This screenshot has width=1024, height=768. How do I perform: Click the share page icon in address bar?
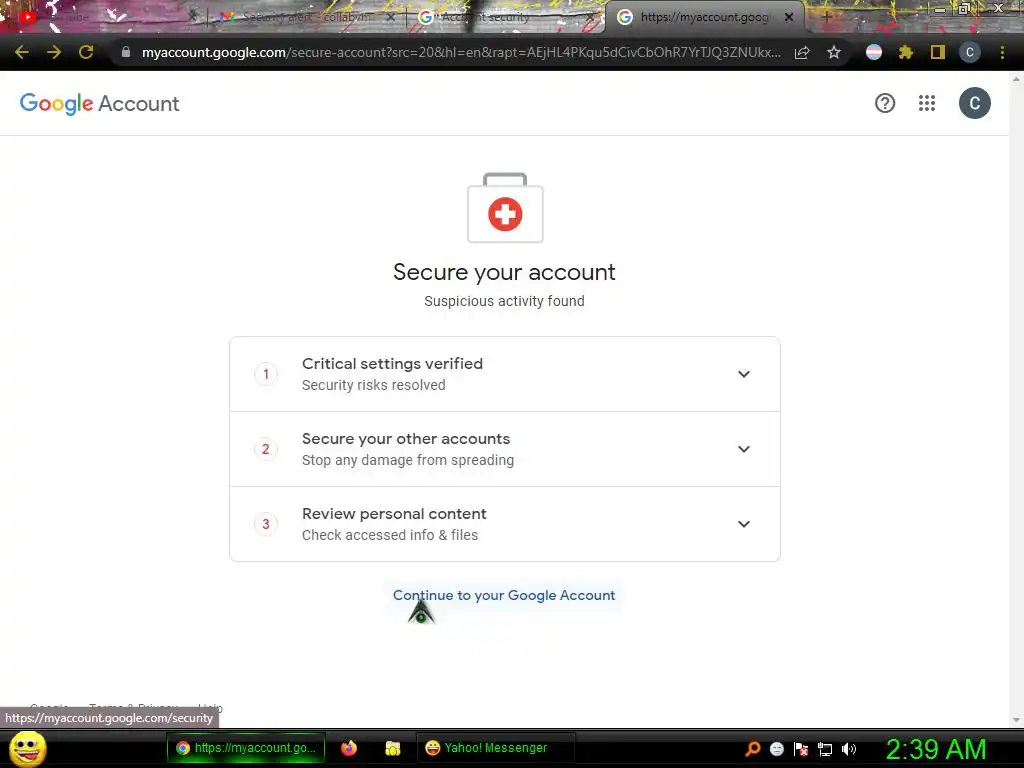point(802,52)
